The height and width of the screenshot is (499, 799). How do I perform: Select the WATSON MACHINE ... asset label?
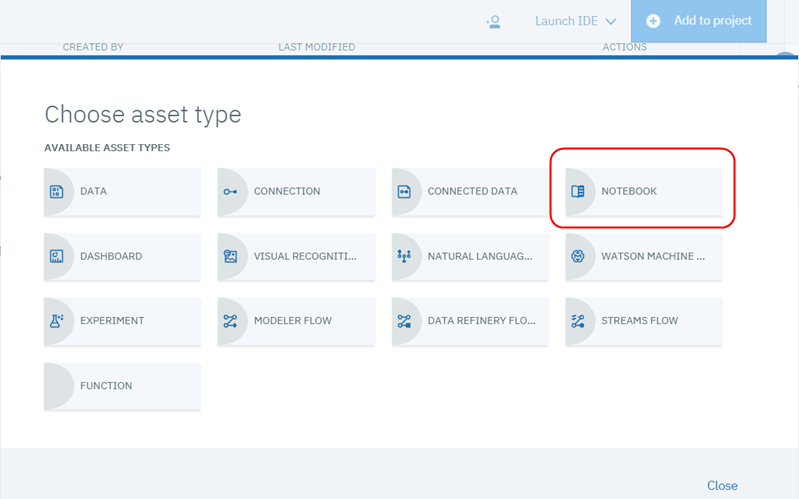tap(653, 256)
